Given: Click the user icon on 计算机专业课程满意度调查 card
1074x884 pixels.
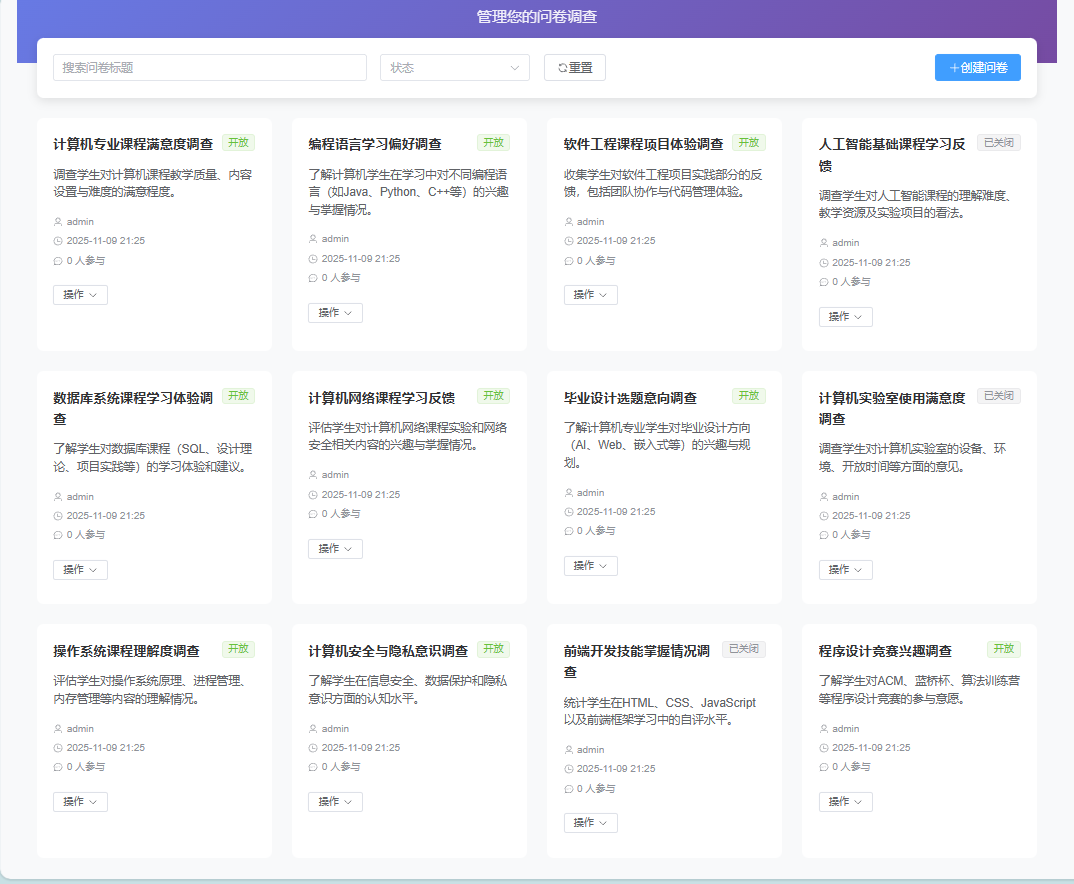Looking at the screenshot, I should tap(58, 222).
